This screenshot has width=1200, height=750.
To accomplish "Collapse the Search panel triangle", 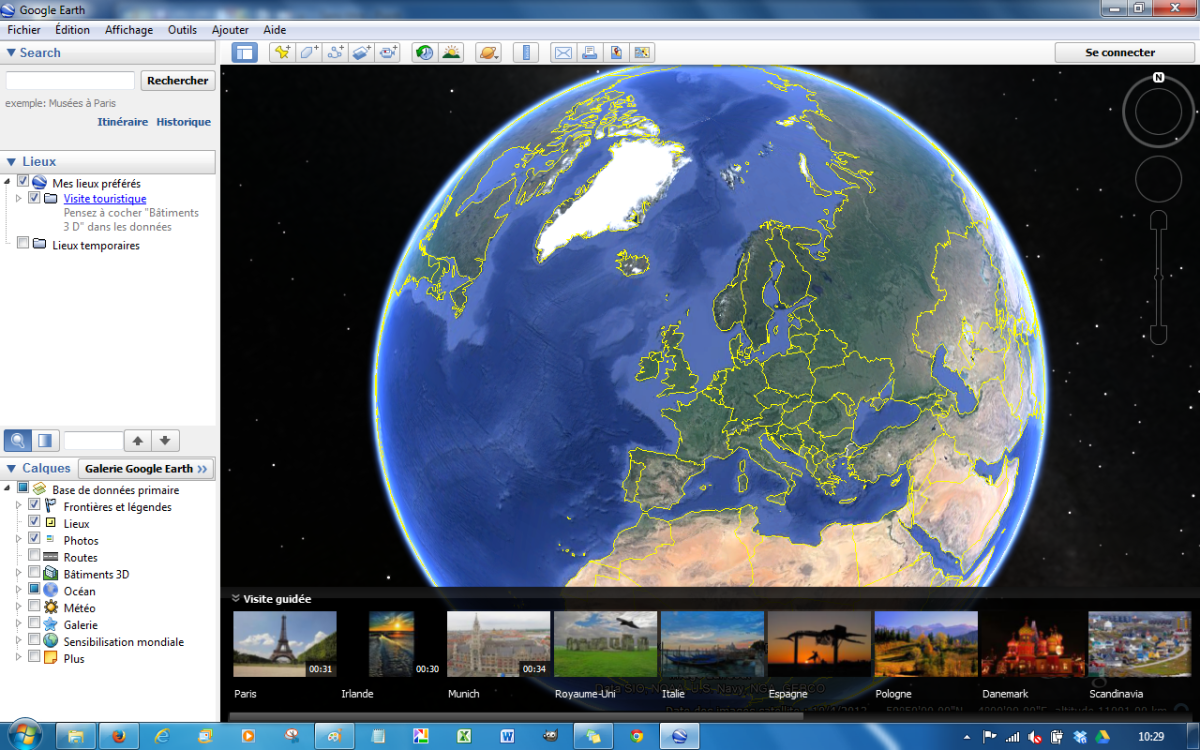I will (x=11, y=53).
